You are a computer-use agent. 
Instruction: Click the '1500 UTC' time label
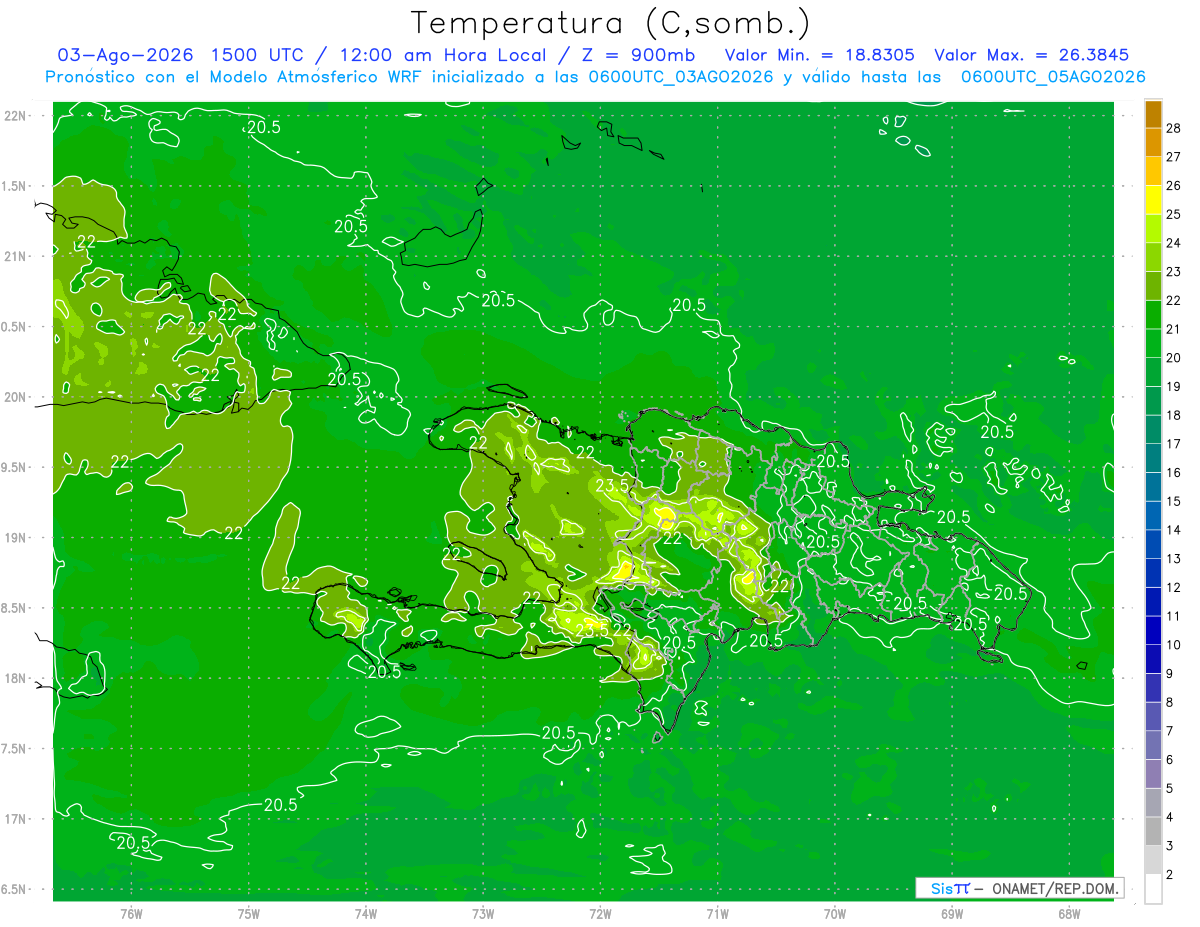[x=255, y=56]
